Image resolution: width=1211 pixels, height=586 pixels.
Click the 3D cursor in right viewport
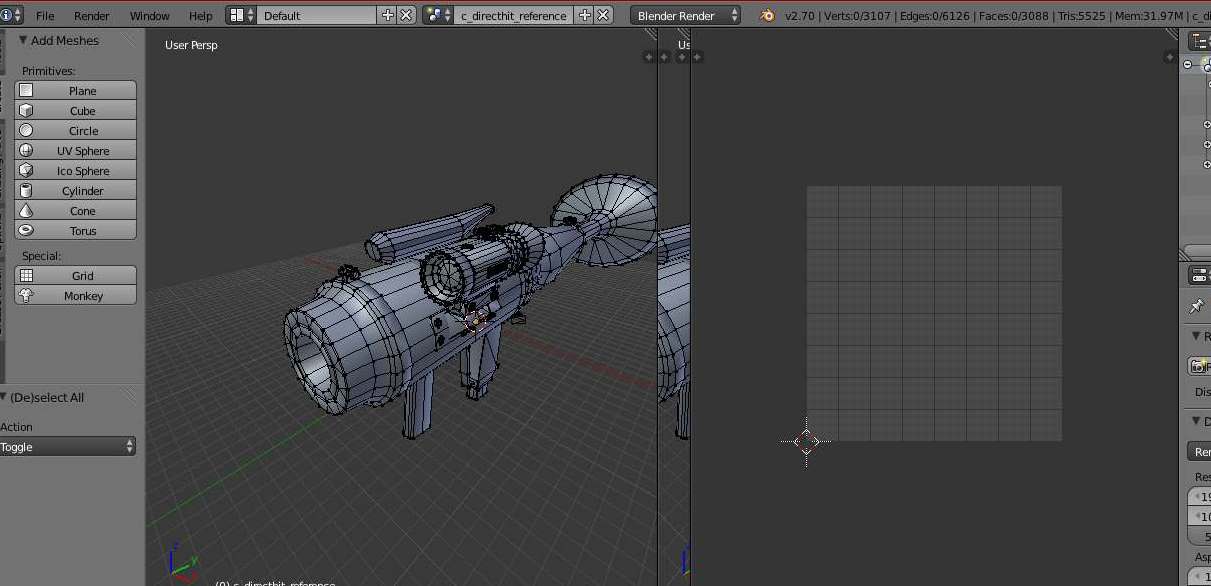coord(806,441)
